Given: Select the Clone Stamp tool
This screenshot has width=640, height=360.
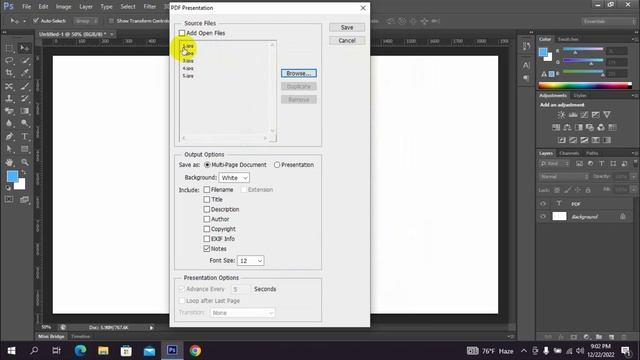Looking at the screenshot, I should (x=9, y=98).
